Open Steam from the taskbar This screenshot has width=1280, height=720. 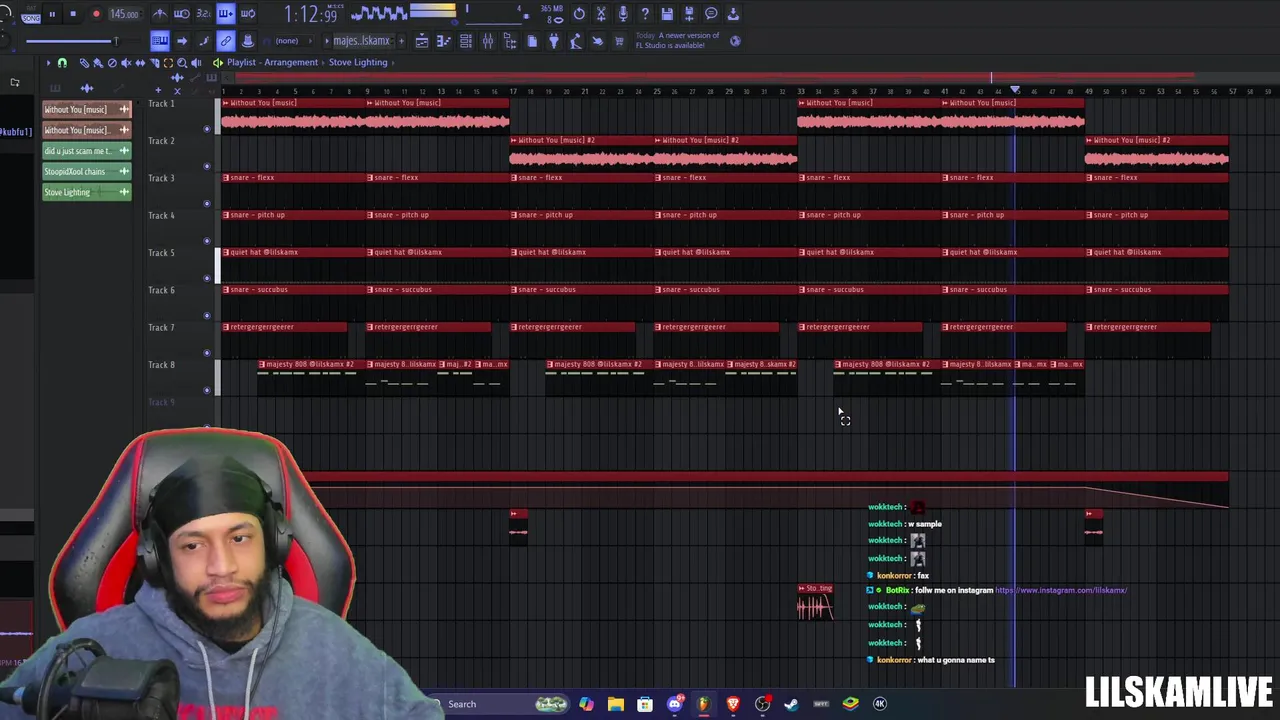(x=791, y=704)
